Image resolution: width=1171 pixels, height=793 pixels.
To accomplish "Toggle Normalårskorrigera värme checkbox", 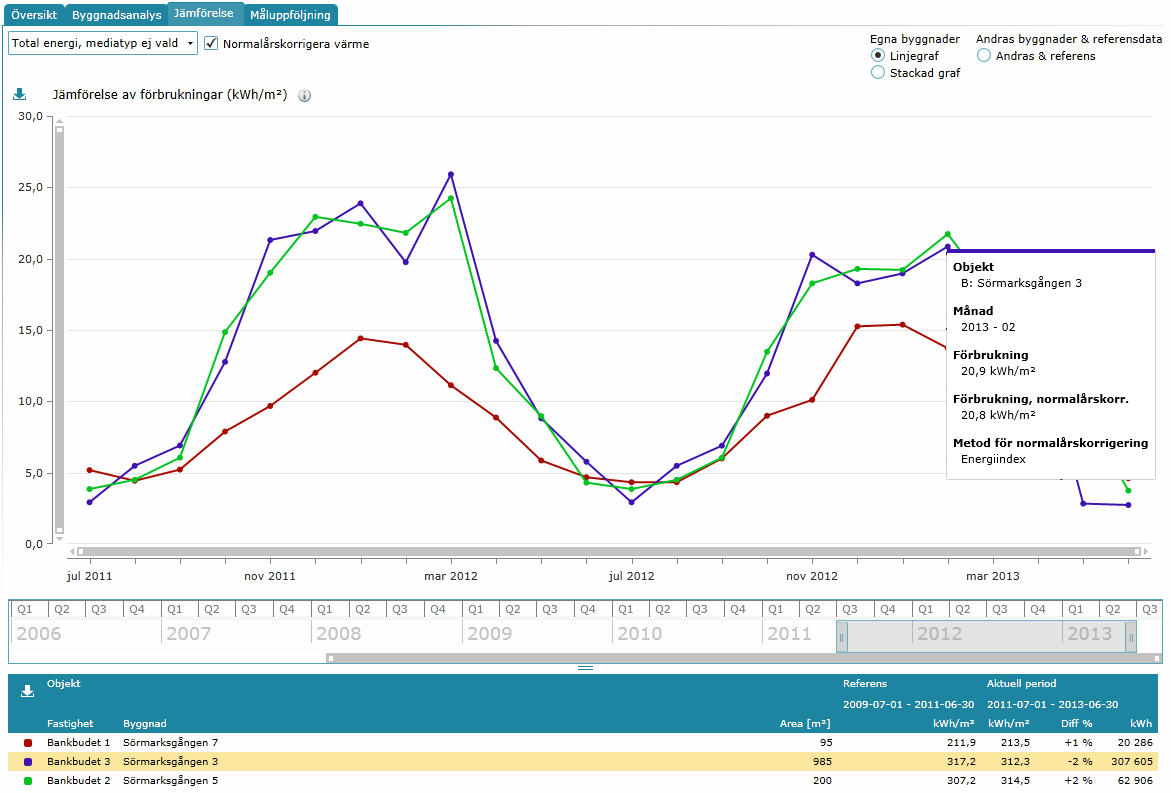I will [211, 43].
